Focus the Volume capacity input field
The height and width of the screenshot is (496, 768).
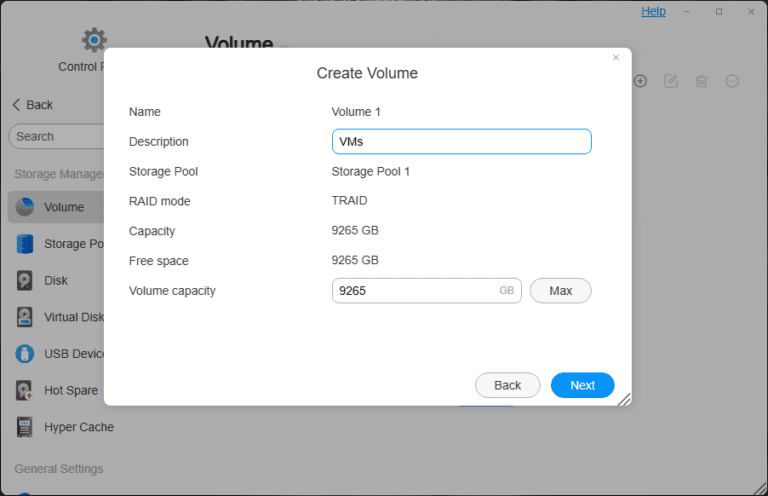click(x=416, y=291)
